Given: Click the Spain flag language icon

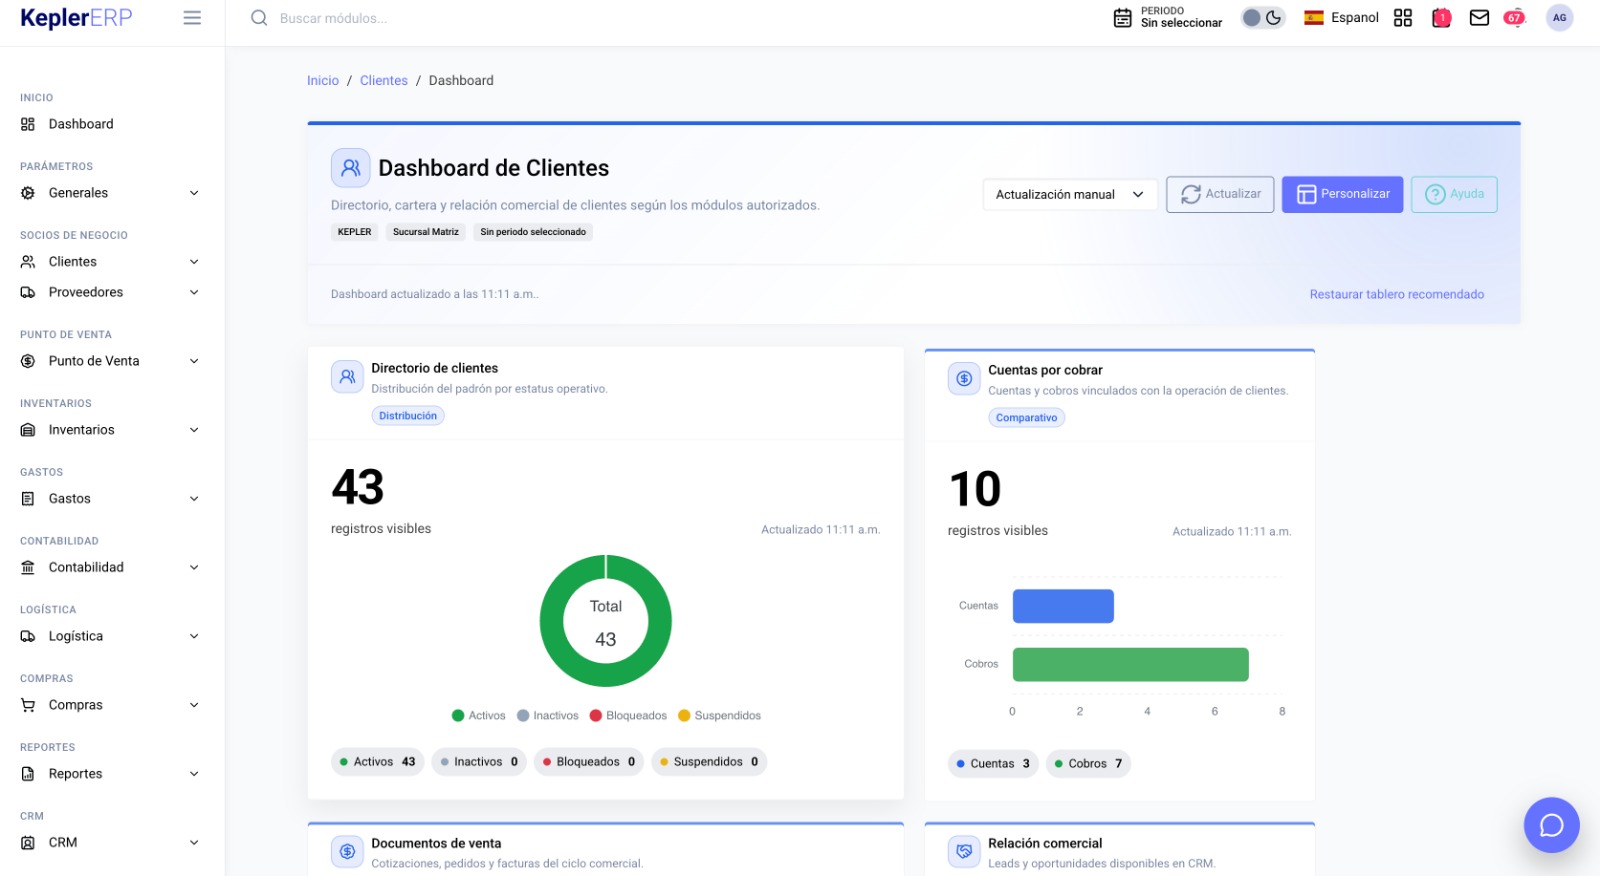Looking at the screenshot, I should click(1314, 18).
